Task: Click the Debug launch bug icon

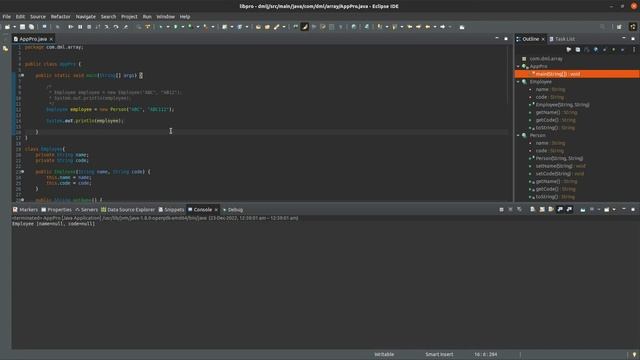Action: pyautogui.click(x=161, y=27)
